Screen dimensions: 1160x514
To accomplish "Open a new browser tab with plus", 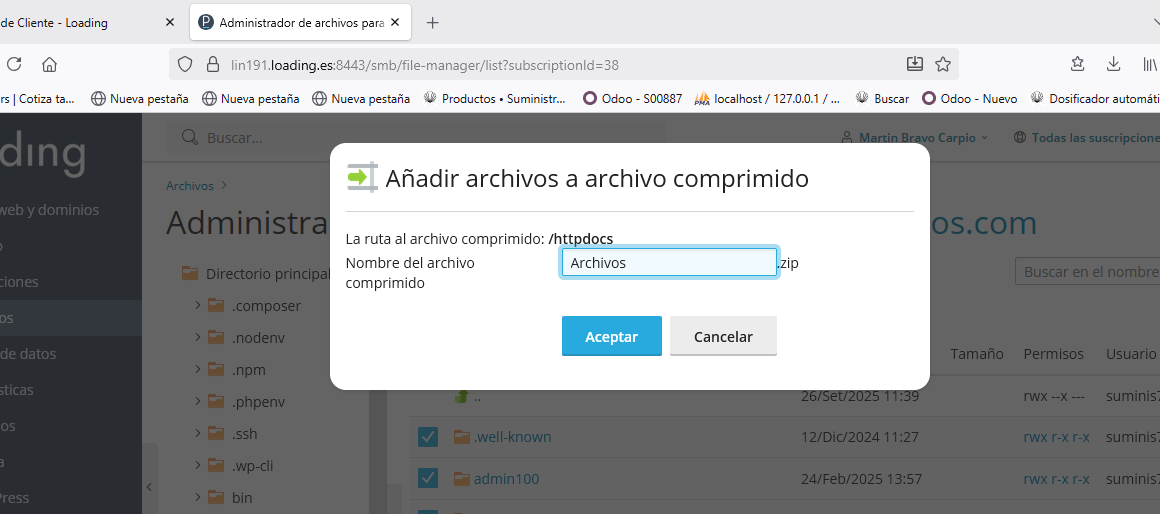I will 433,22.
